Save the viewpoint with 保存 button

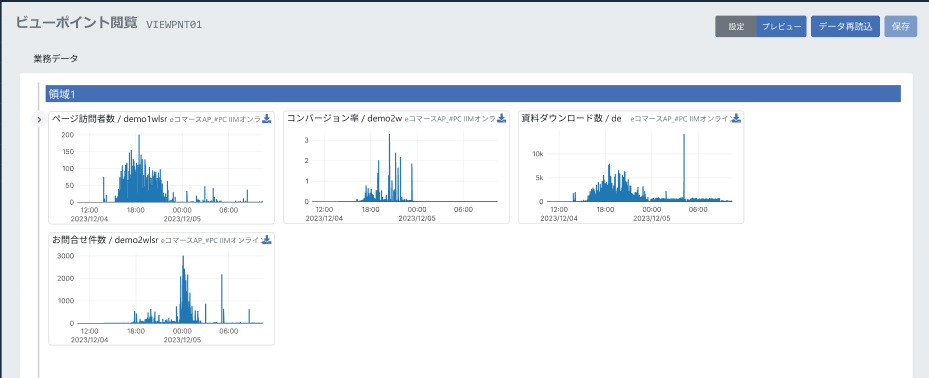point(901,27)
